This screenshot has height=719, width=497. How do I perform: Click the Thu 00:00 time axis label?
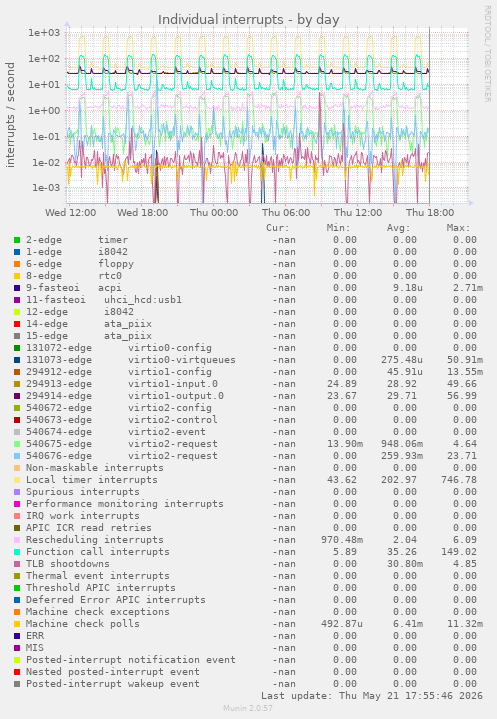214,213
